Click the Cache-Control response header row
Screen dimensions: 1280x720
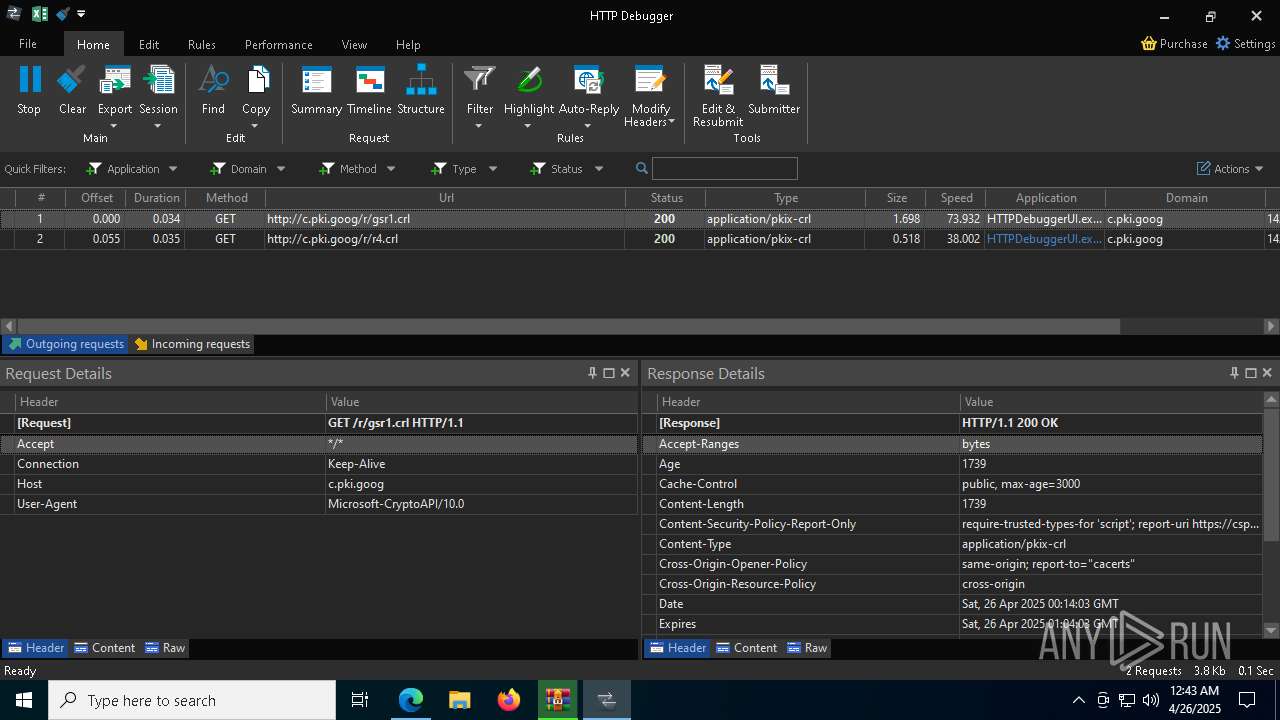coord(953,484)
